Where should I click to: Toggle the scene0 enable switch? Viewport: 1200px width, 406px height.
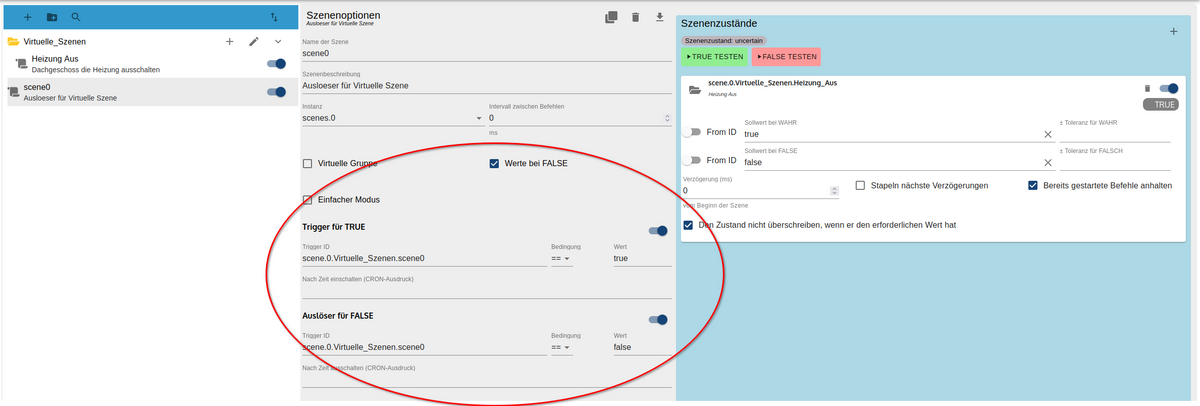point(276,92)
